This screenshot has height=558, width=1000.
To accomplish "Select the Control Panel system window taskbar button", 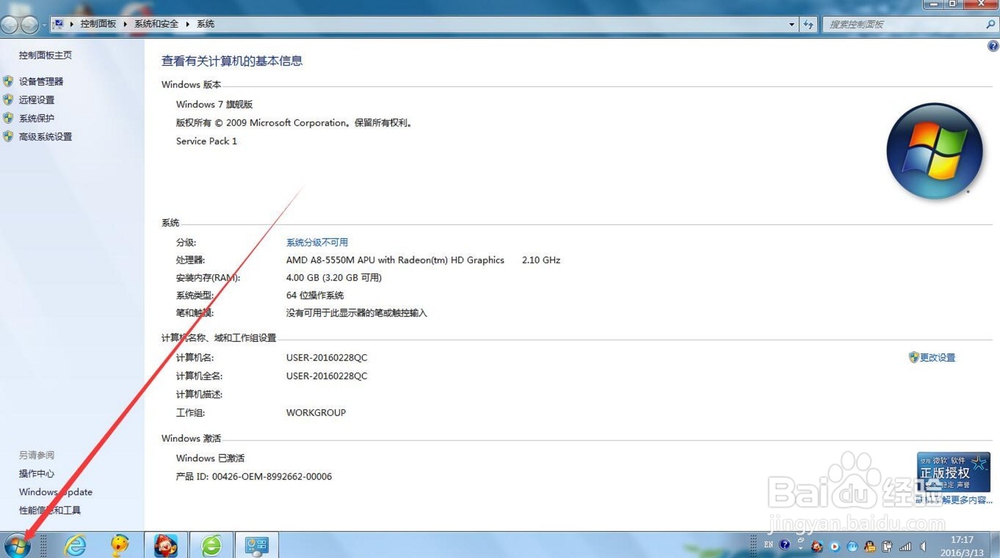I will pos(256,545).
